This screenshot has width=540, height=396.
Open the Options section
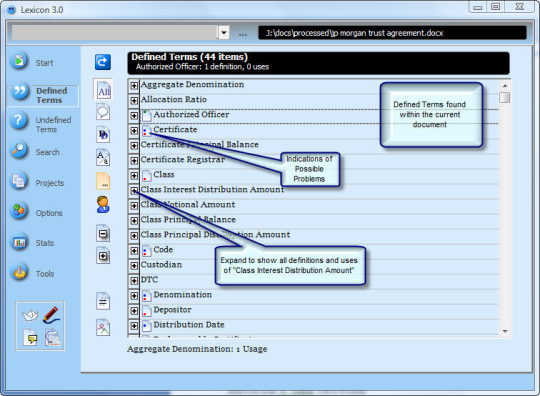point(37,212)
